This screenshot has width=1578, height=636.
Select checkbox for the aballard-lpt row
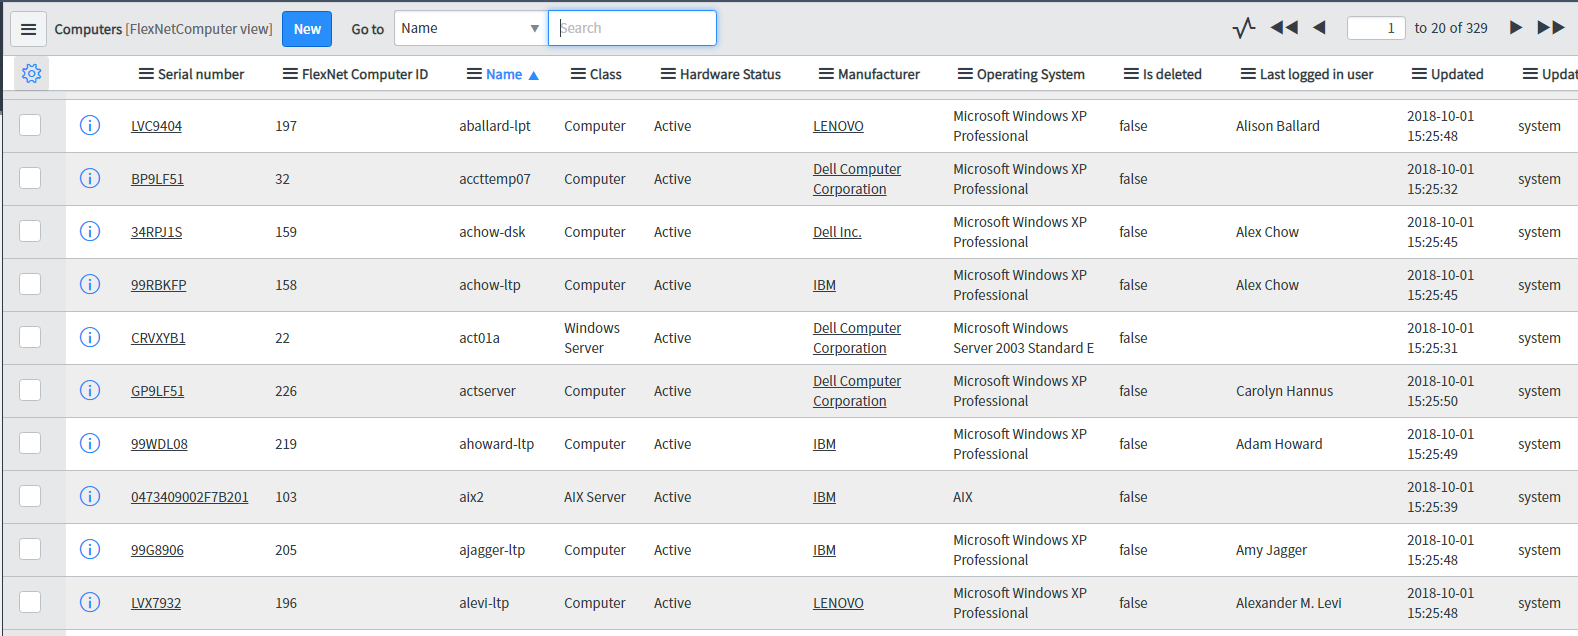coord(30,126)
